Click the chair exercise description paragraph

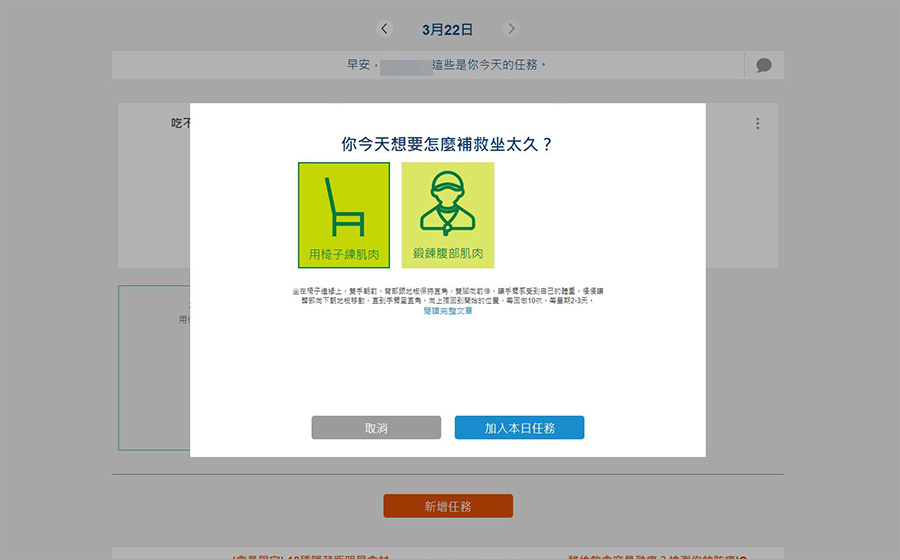(x=448, y=295)
